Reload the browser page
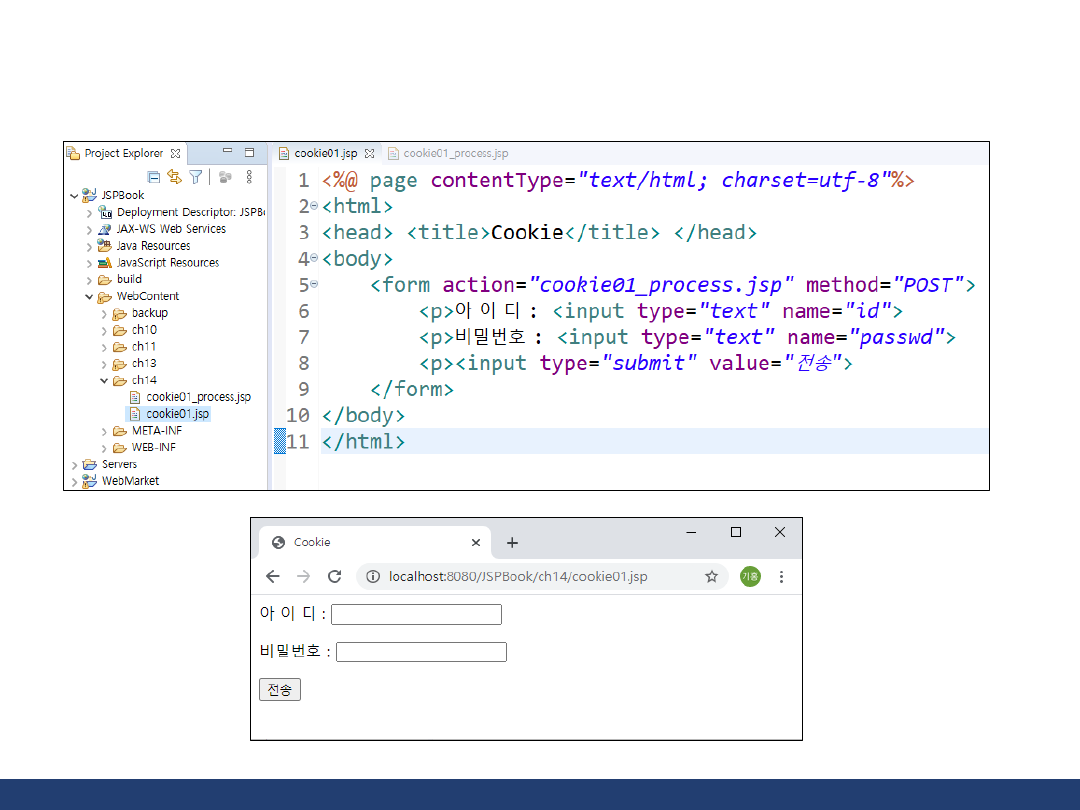Viewport: 1080px width, 810px height. point(335,577)
